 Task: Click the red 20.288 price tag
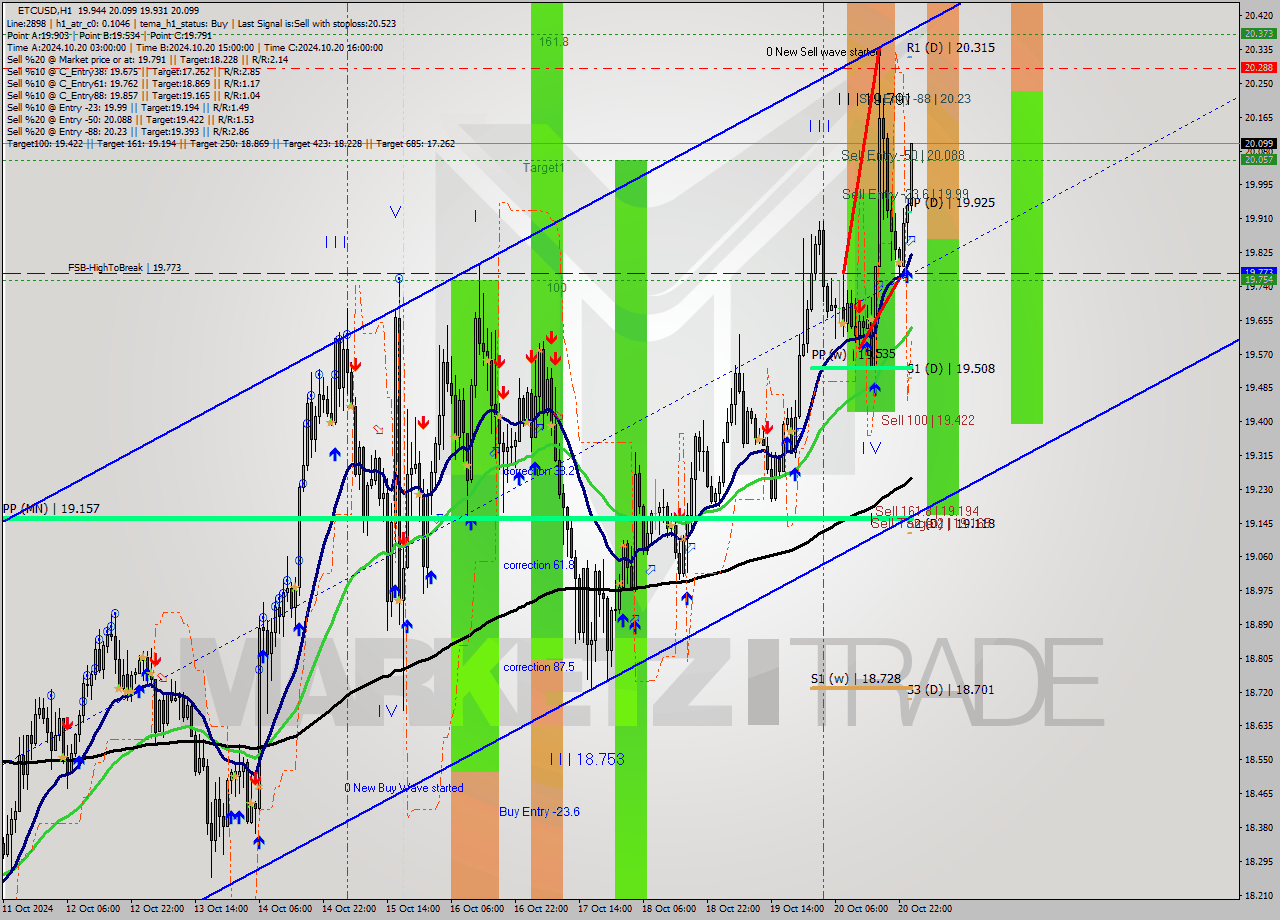pos(1258,68)
